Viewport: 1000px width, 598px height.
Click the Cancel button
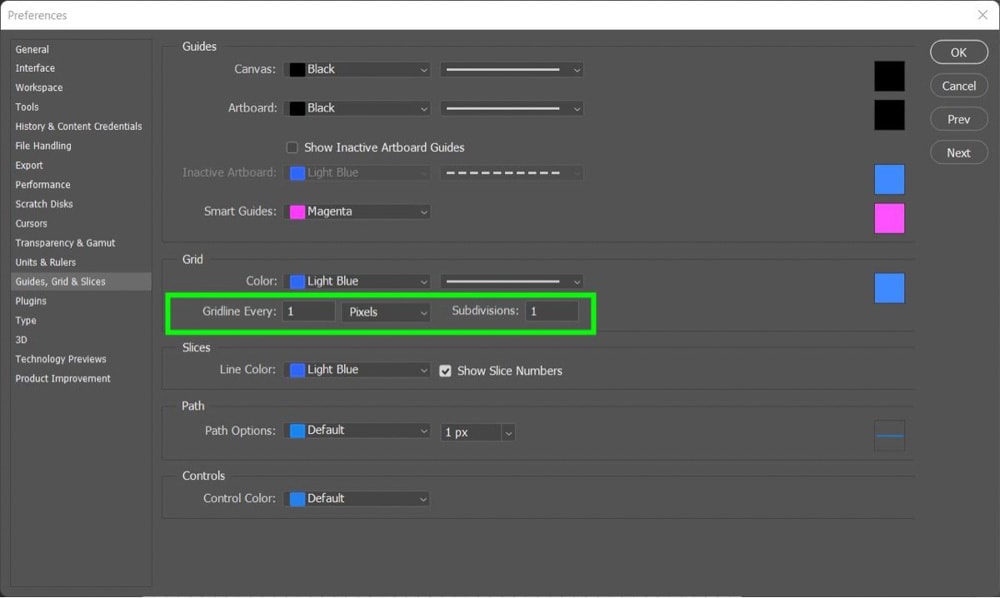point(959,86)
